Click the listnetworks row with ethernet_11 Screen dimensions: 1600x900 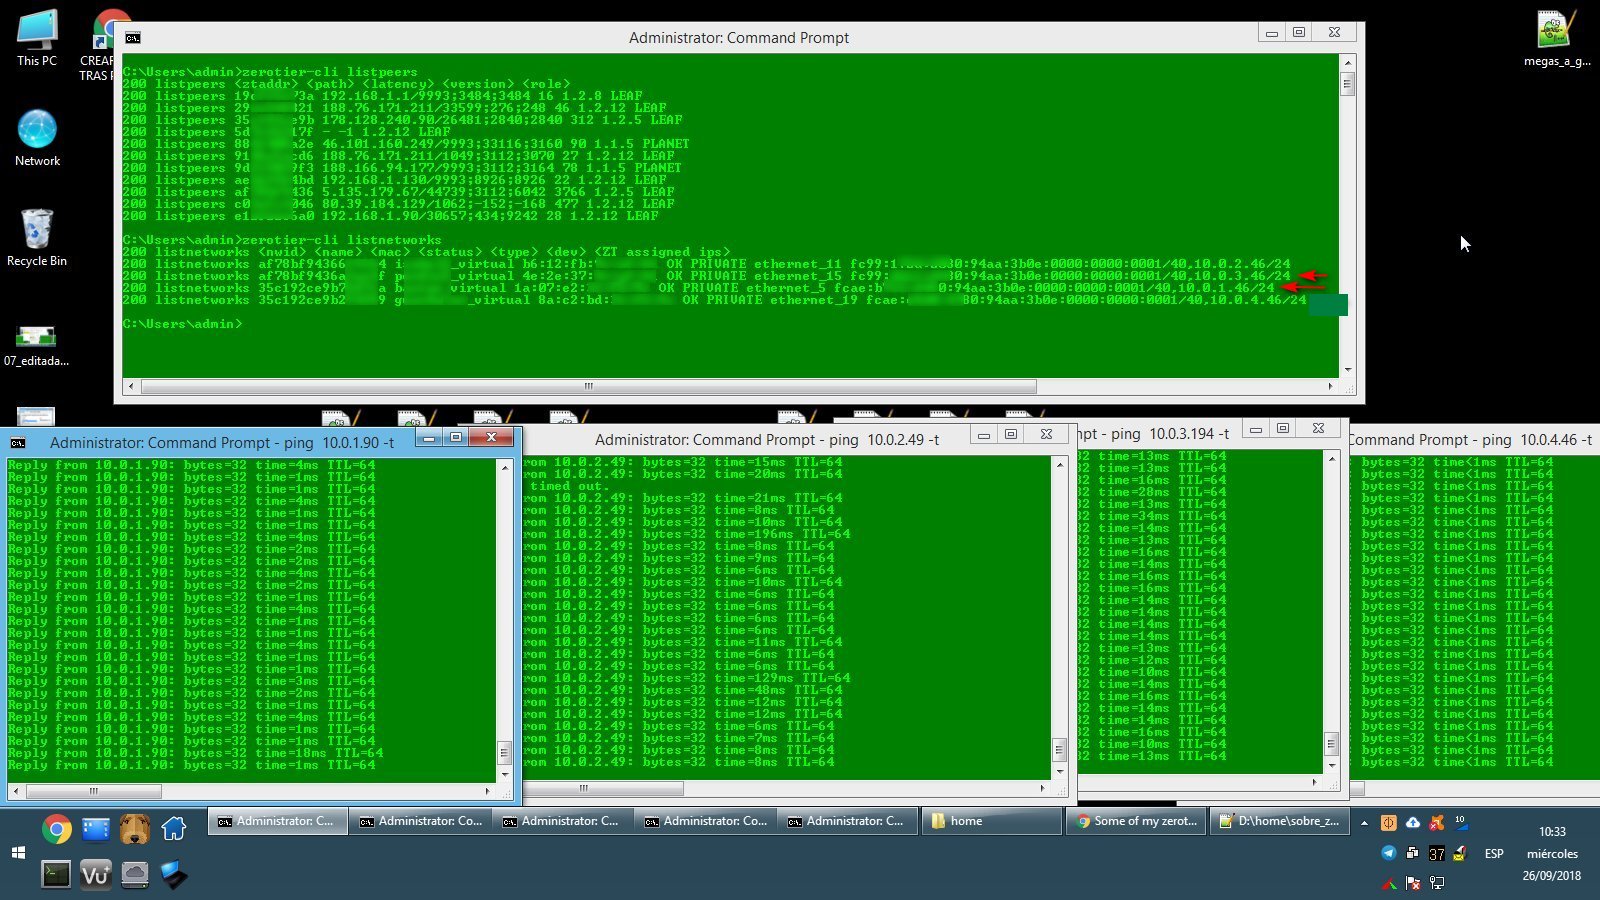coord(706,264)
